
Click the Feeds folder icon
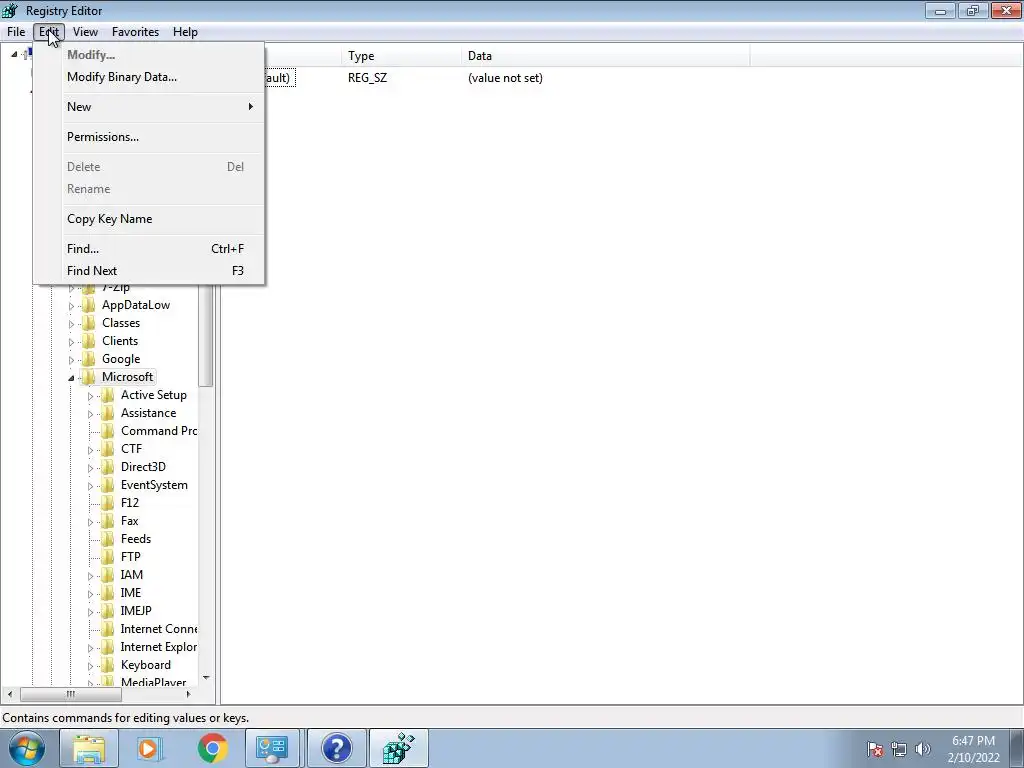pos(107,539)
